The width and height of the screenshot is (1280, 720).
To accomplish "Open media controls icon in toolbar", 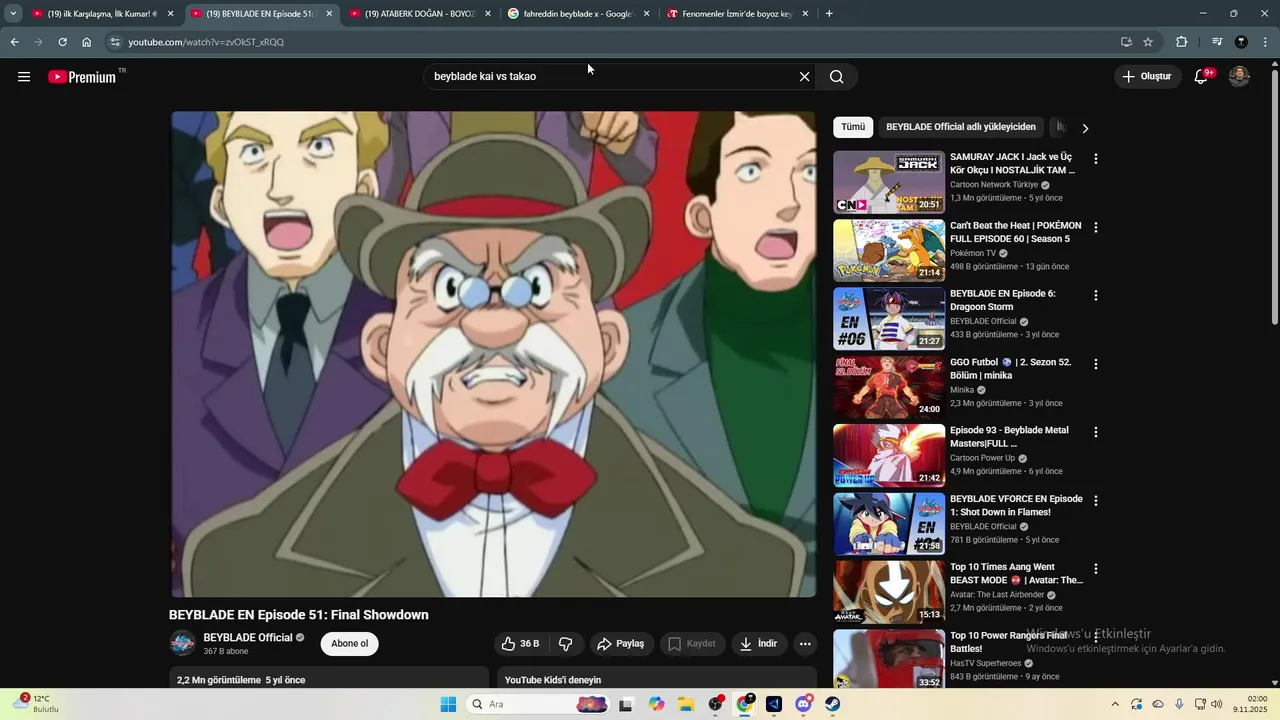I will (x=1217, y=42).
